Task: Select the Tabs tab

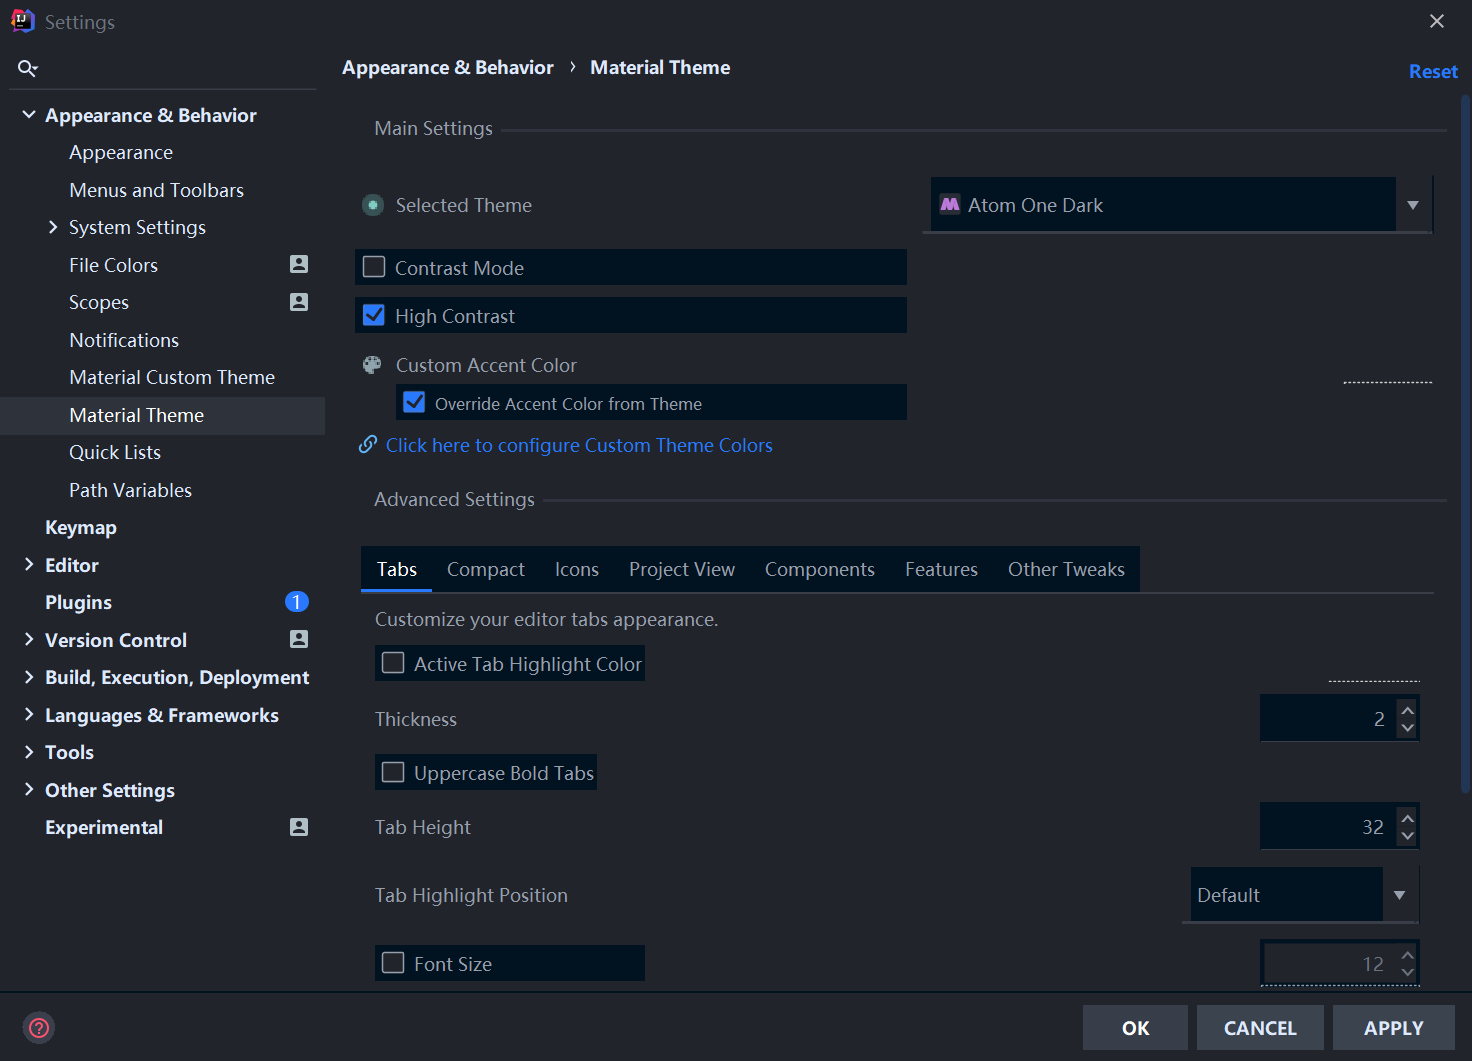Action: (397, 569)
